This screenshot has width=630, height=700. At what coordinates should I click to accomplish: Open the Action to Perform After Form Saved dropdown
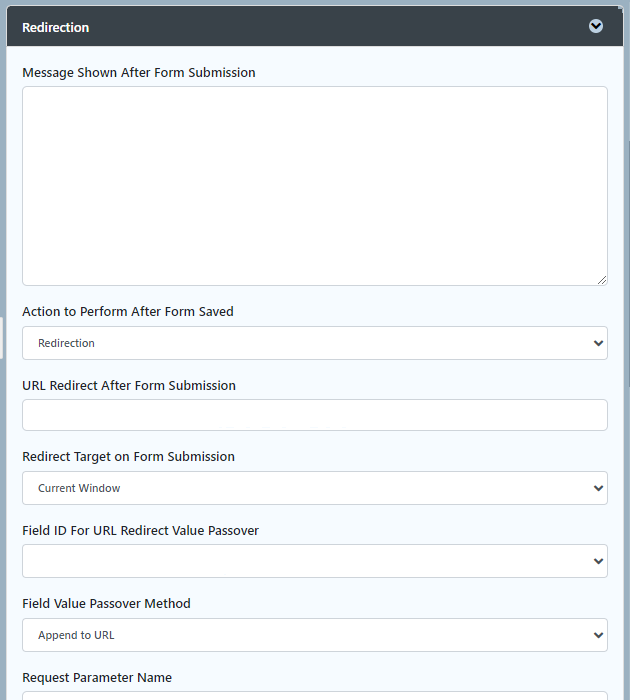click(314, 343)
